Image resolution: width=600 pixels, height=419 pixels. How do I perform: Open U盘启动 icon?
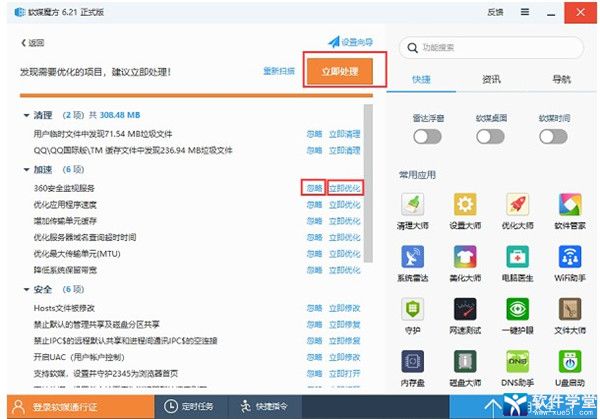pyautogui.click(x=570, y=361)
